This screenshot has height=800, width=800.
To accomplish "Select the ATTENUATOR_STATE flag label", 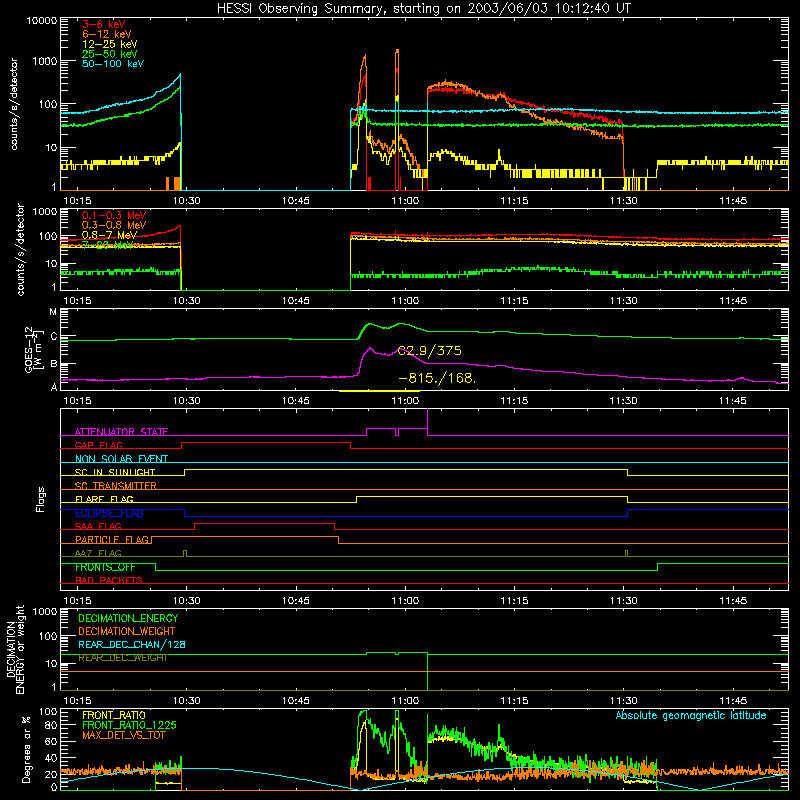I will point(121,432).
